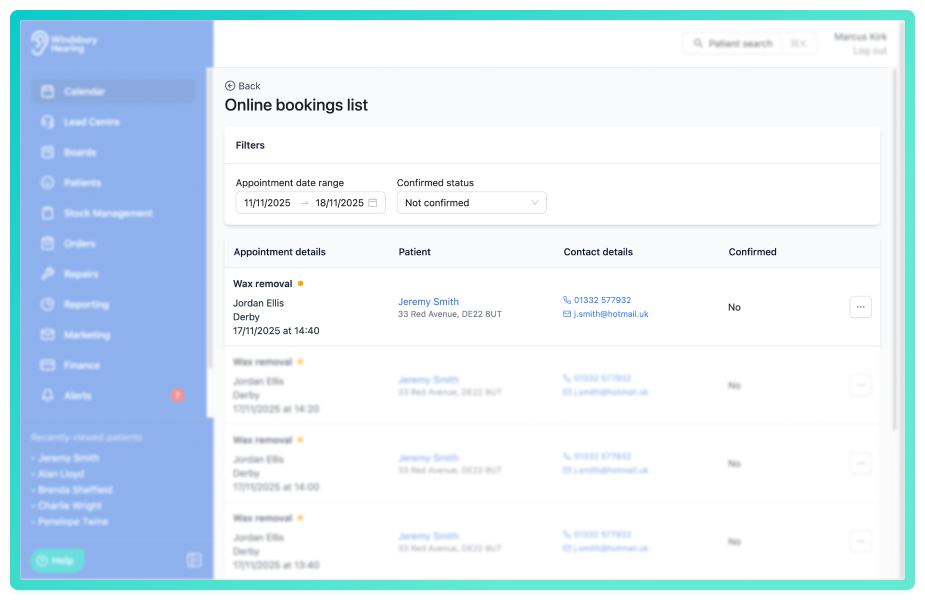Click the bell icon beside Alerts

(x=48, y=396)
